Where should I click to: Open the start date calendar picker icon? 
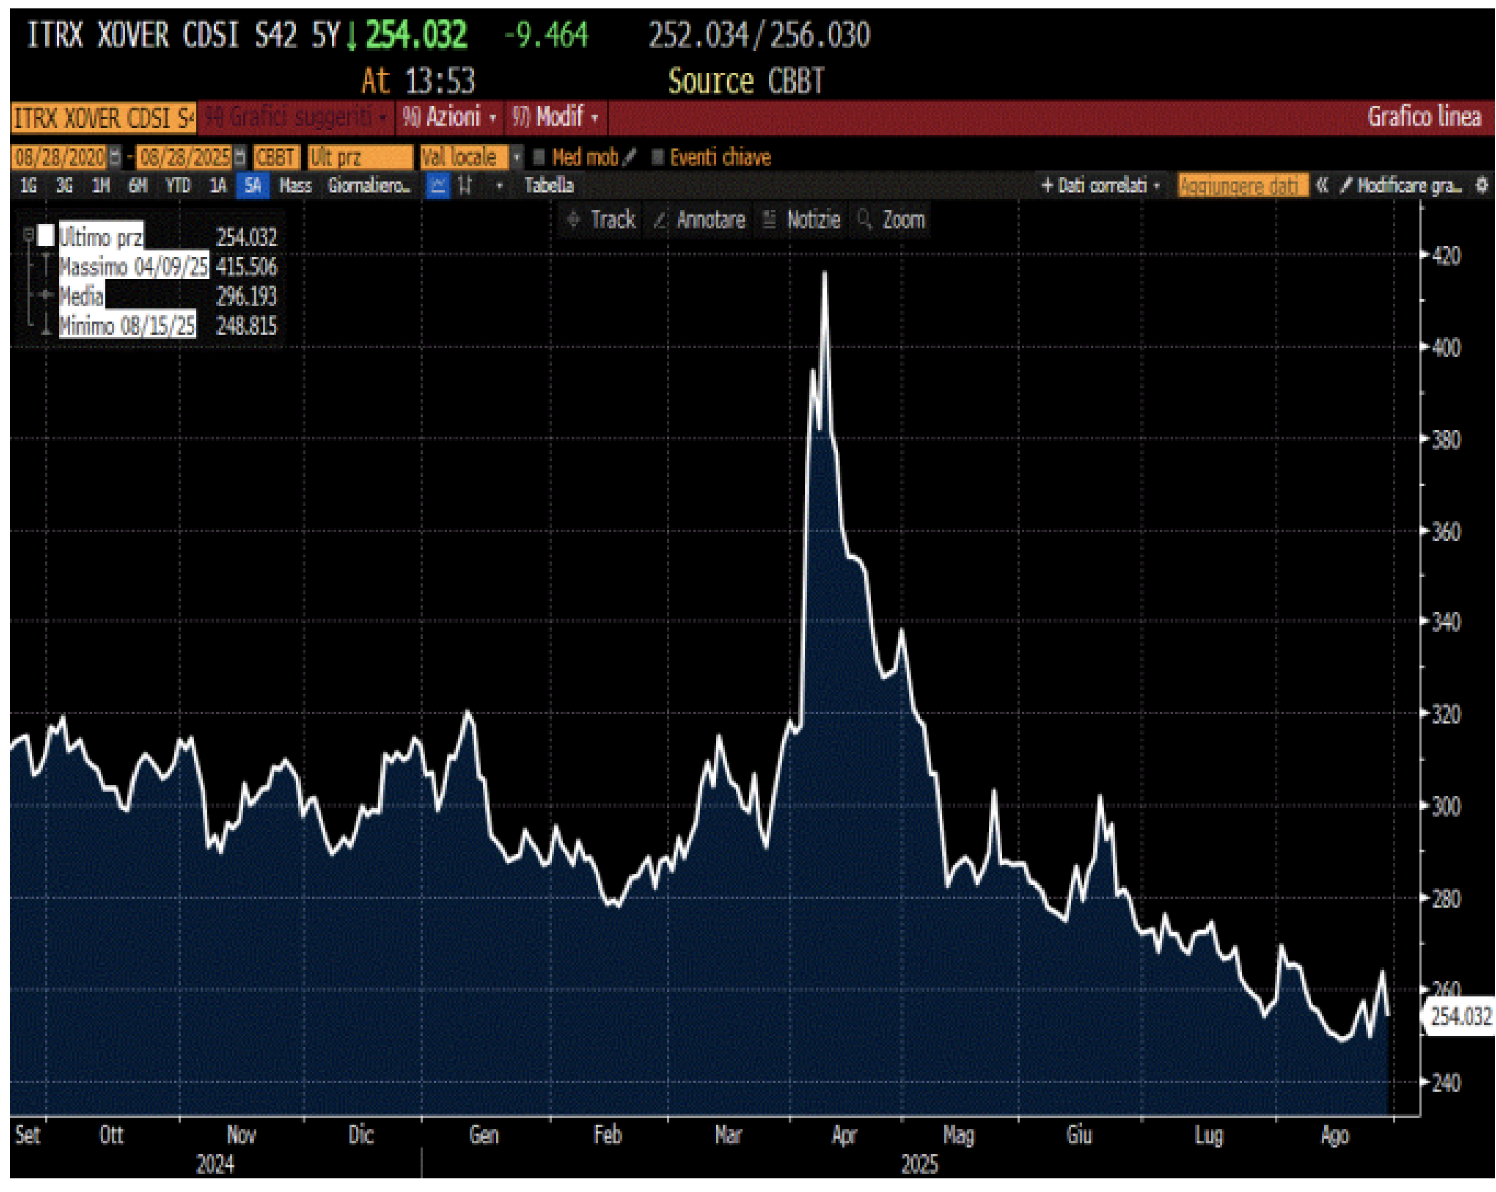[x=115, y=157]
